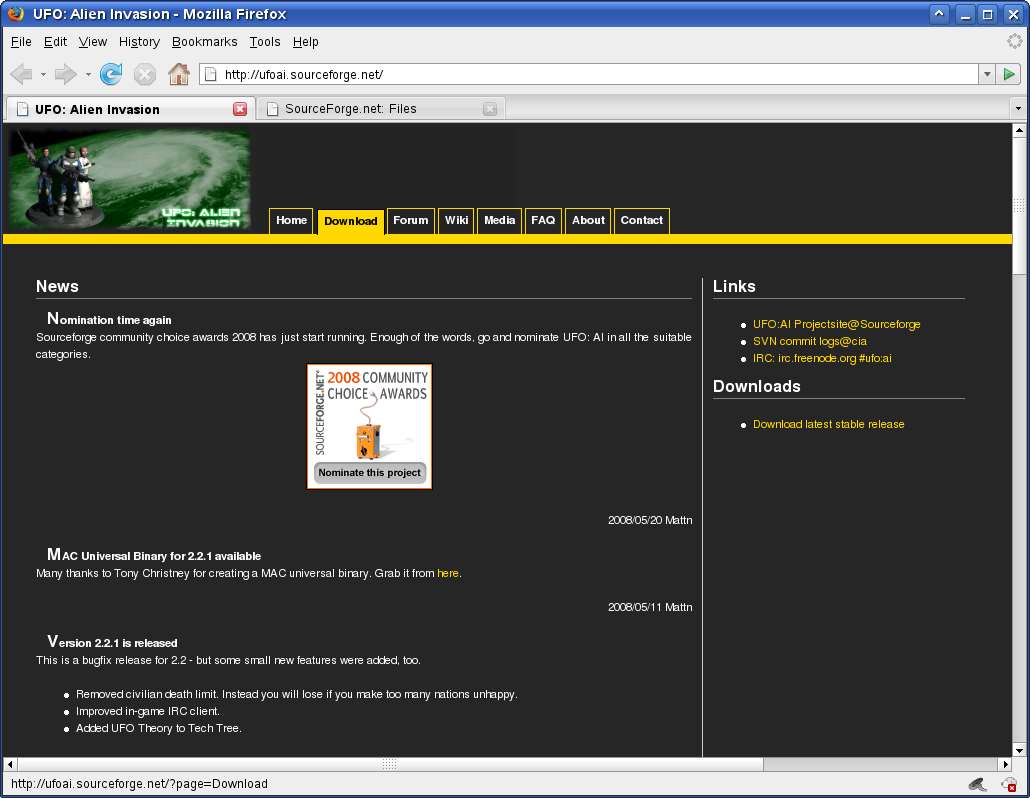This screenshot has height=798, width=1030.
Task: Stop loading the page
Action: click(145, 74)
